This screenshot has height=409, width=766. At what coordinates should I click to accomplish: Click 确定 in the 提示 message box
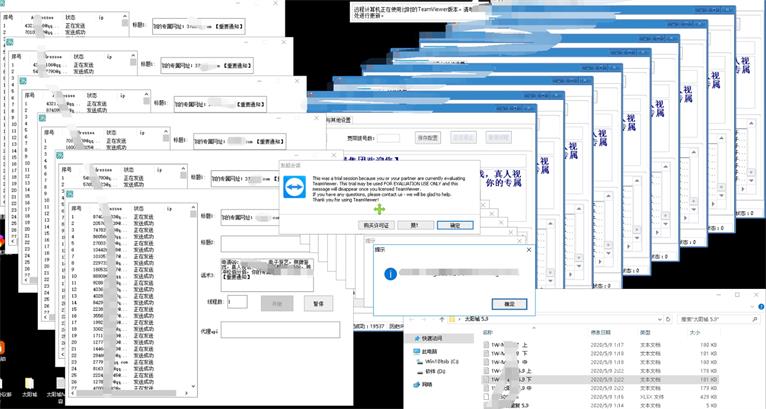click(508, 302)
